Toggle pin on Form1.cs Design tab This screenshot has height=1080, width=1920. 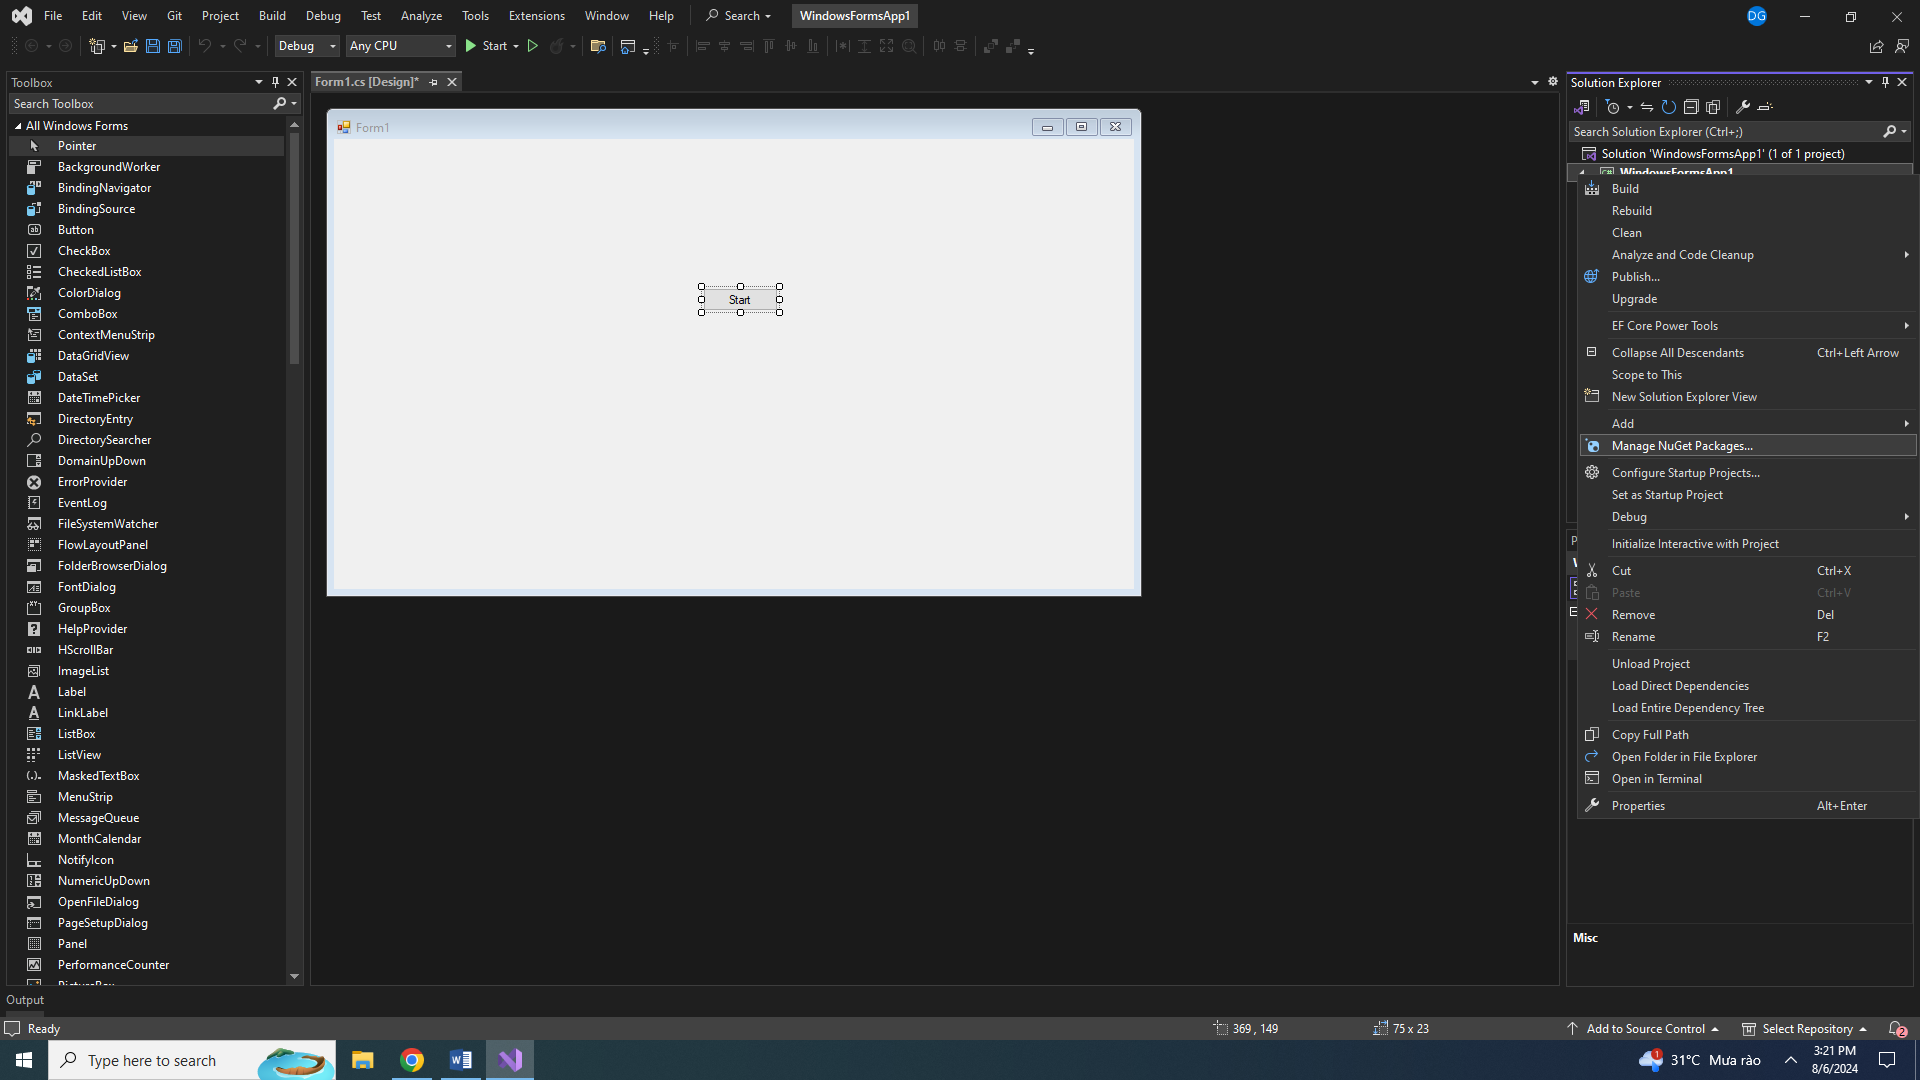(433, 82)
